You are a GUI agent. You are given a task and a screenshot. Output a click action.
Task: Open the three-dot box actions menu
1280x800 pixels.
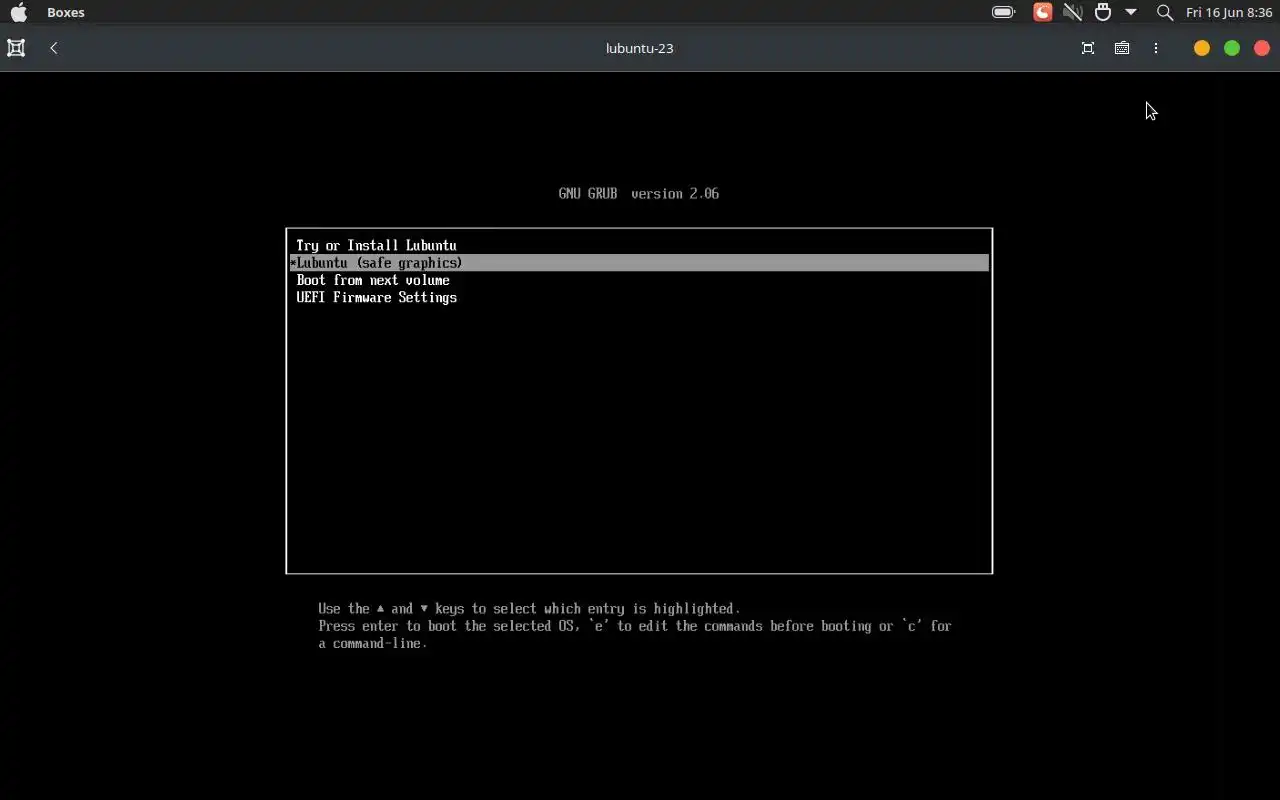[1156, 48]
